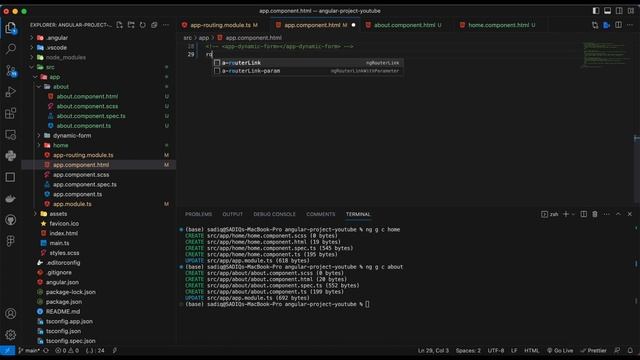Open notifications bell in status bar
The image size is (640, 360).
pyautogui.click(x=630, y=350)
